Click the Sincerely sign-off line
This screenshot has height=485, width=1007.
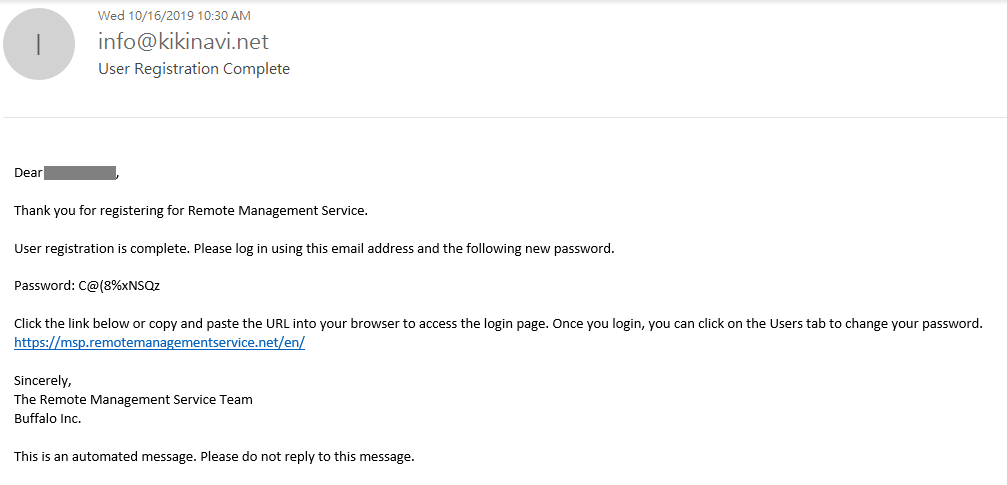[43, 380]
